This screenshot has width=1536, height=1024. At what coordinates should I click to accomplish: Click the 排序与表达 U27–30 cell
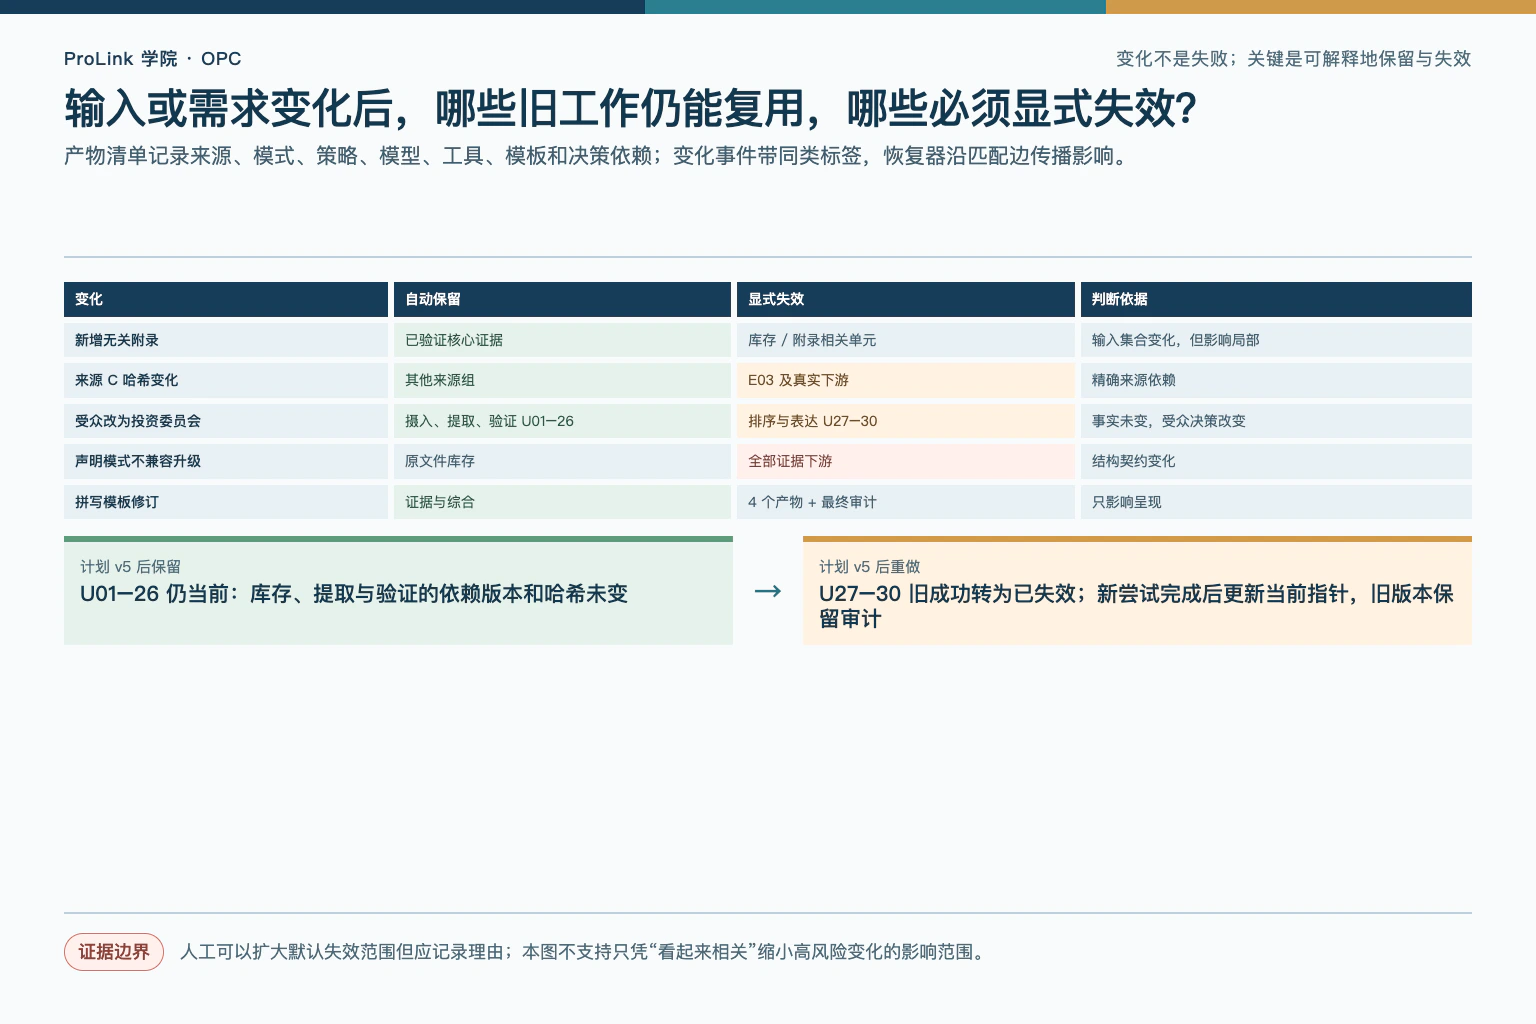tap(906, 421)
